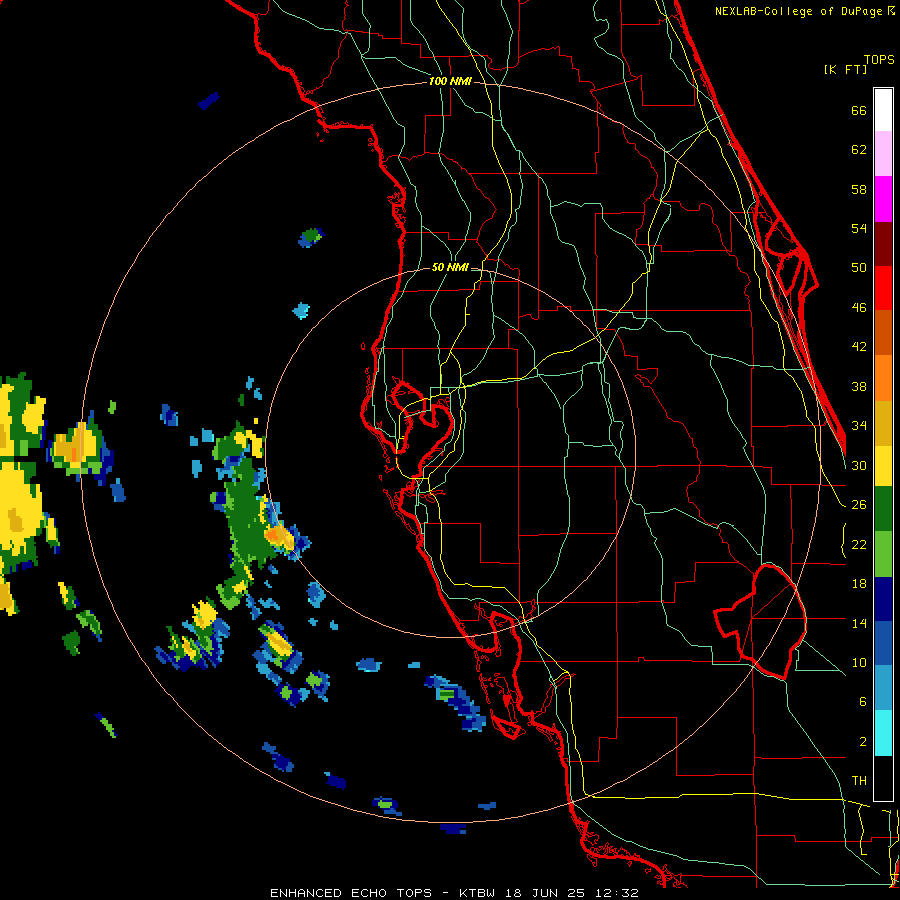Click the "12:32" timestamp in caption
Viewport: 900px width, 900px height.
pos(616,893)
